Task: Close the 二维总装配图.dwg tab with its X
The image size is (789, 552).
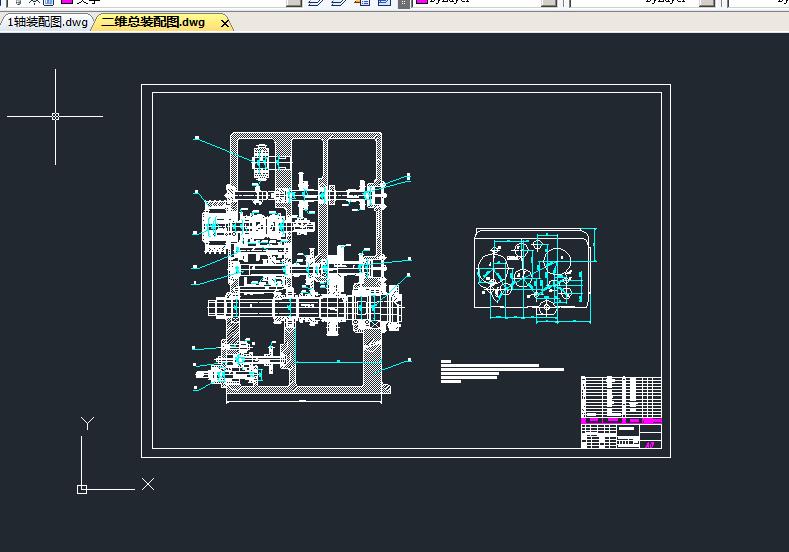Action: 225,23
